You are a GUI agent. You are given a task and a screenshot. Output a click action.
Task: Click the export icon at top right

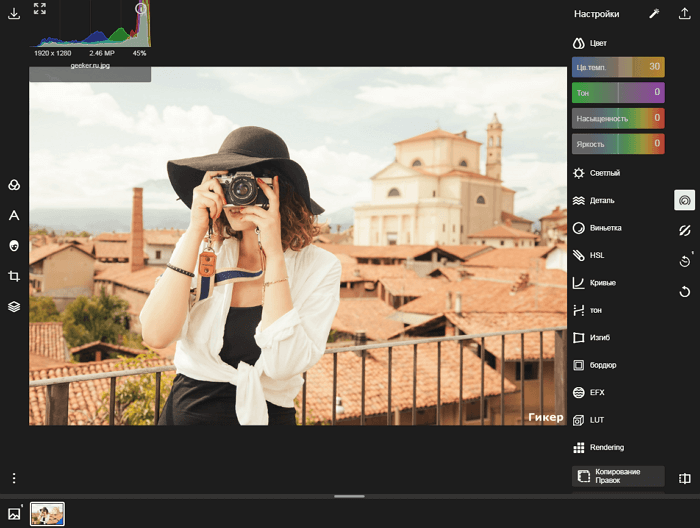click(685, 14)
